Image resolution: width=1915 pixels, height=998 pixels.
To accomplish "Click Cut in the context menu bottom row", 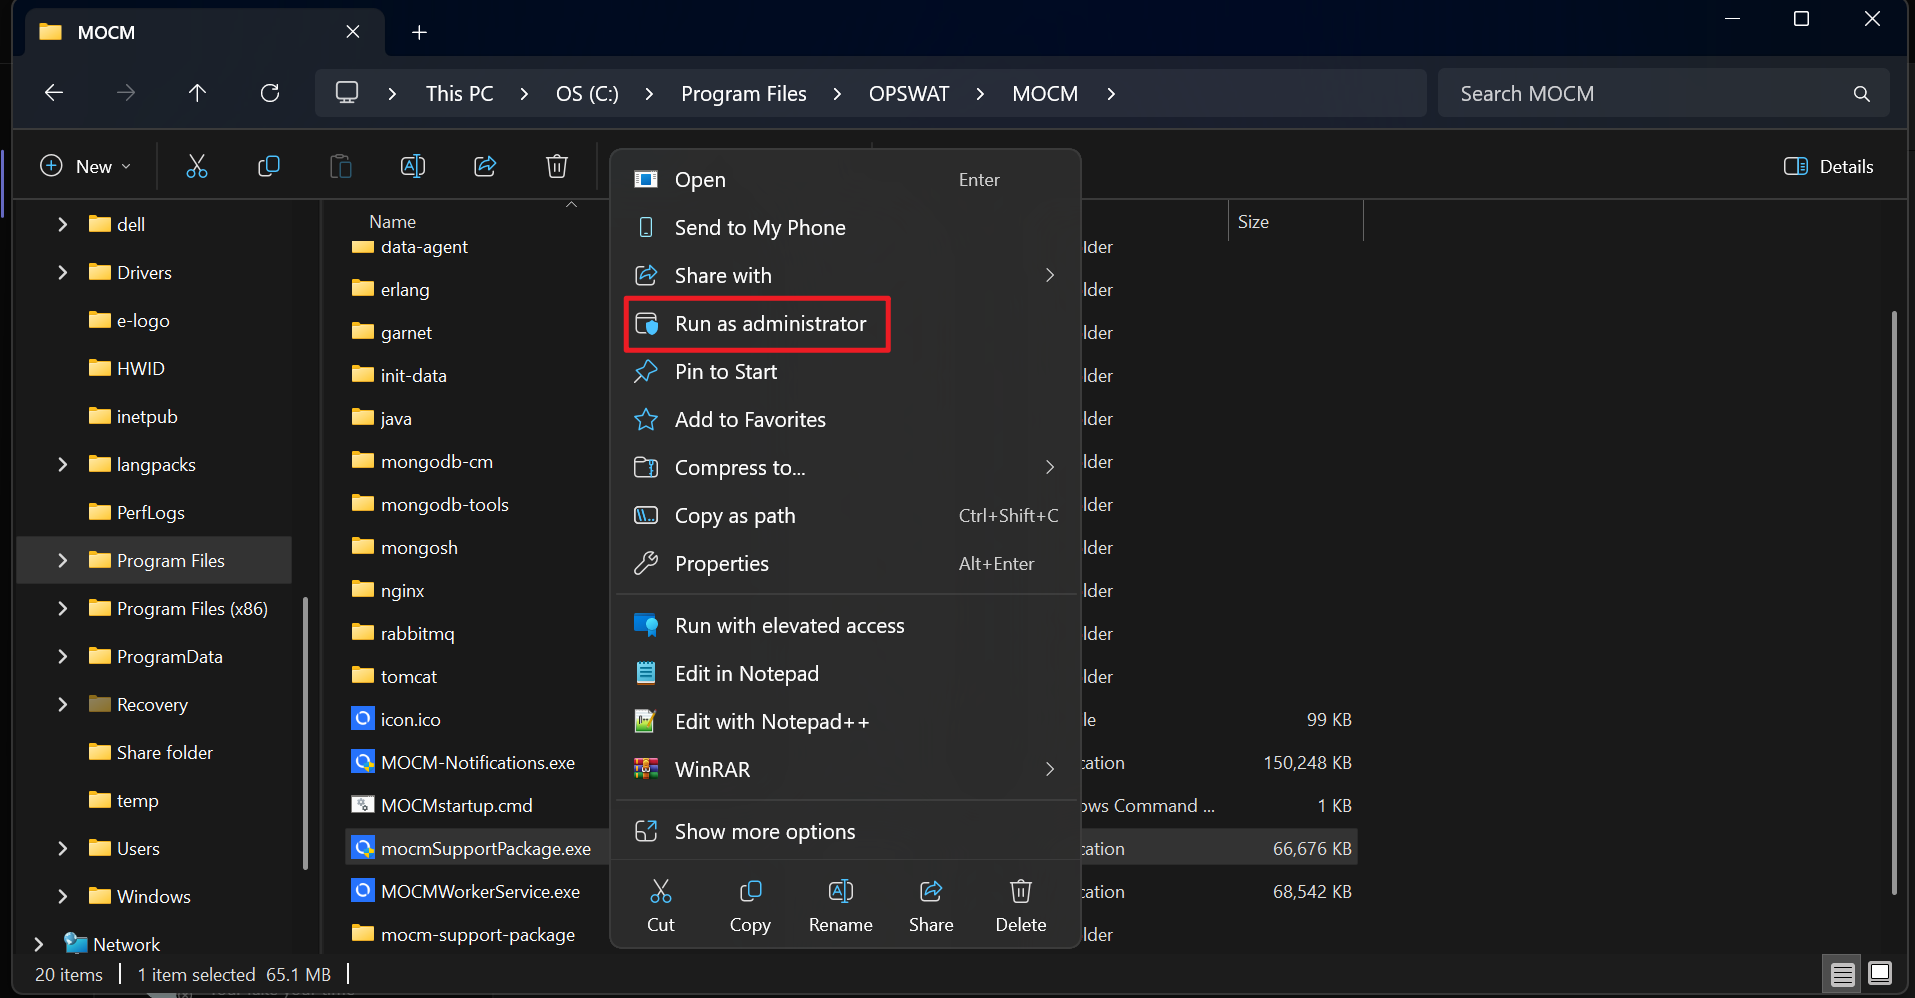I will [x=661, y=906].
